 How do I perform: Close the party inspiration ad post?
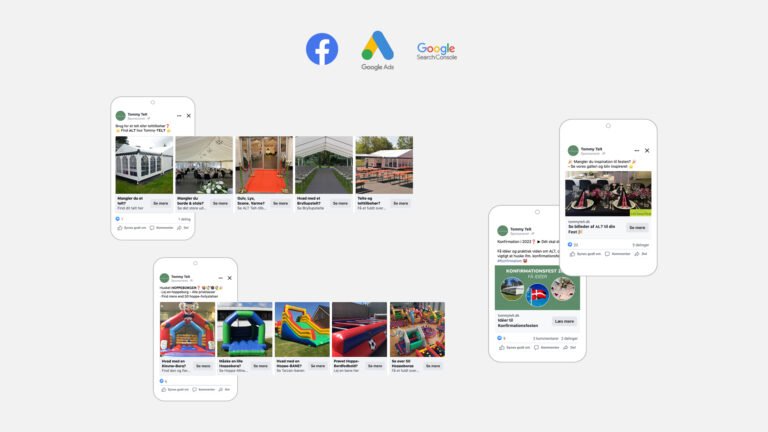coord(647,150)
